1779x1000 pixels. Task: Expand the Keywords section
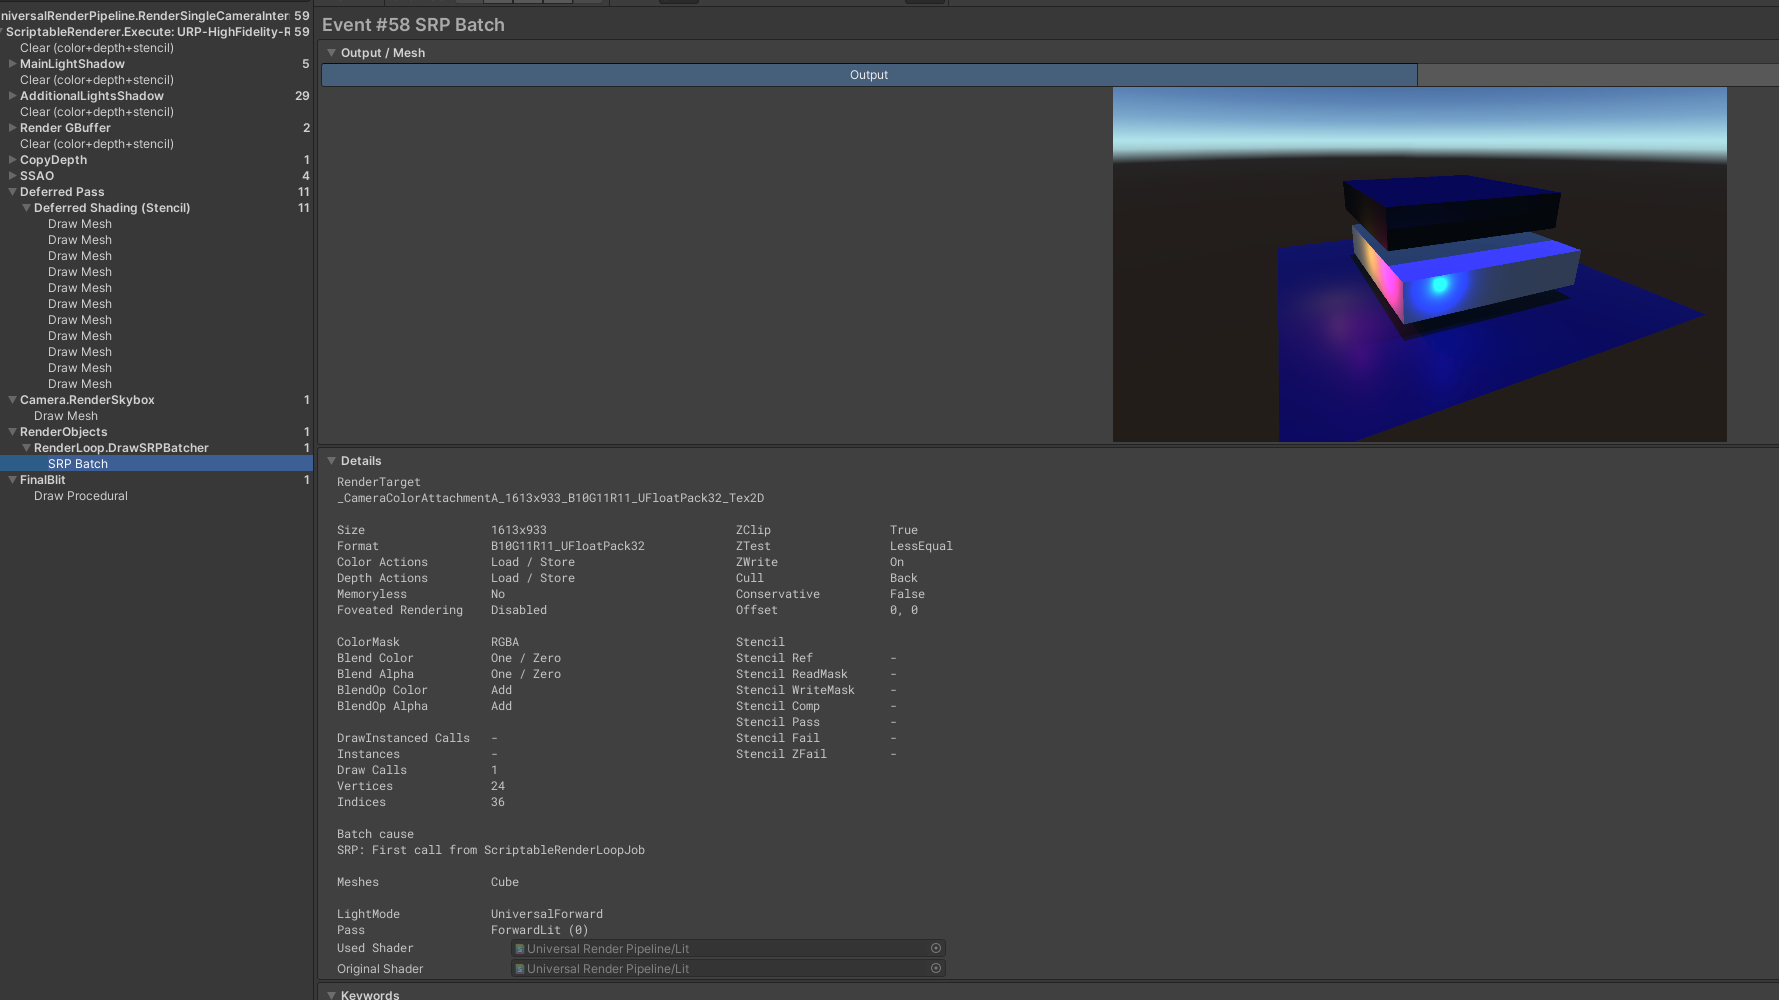(x=331, y=994)
